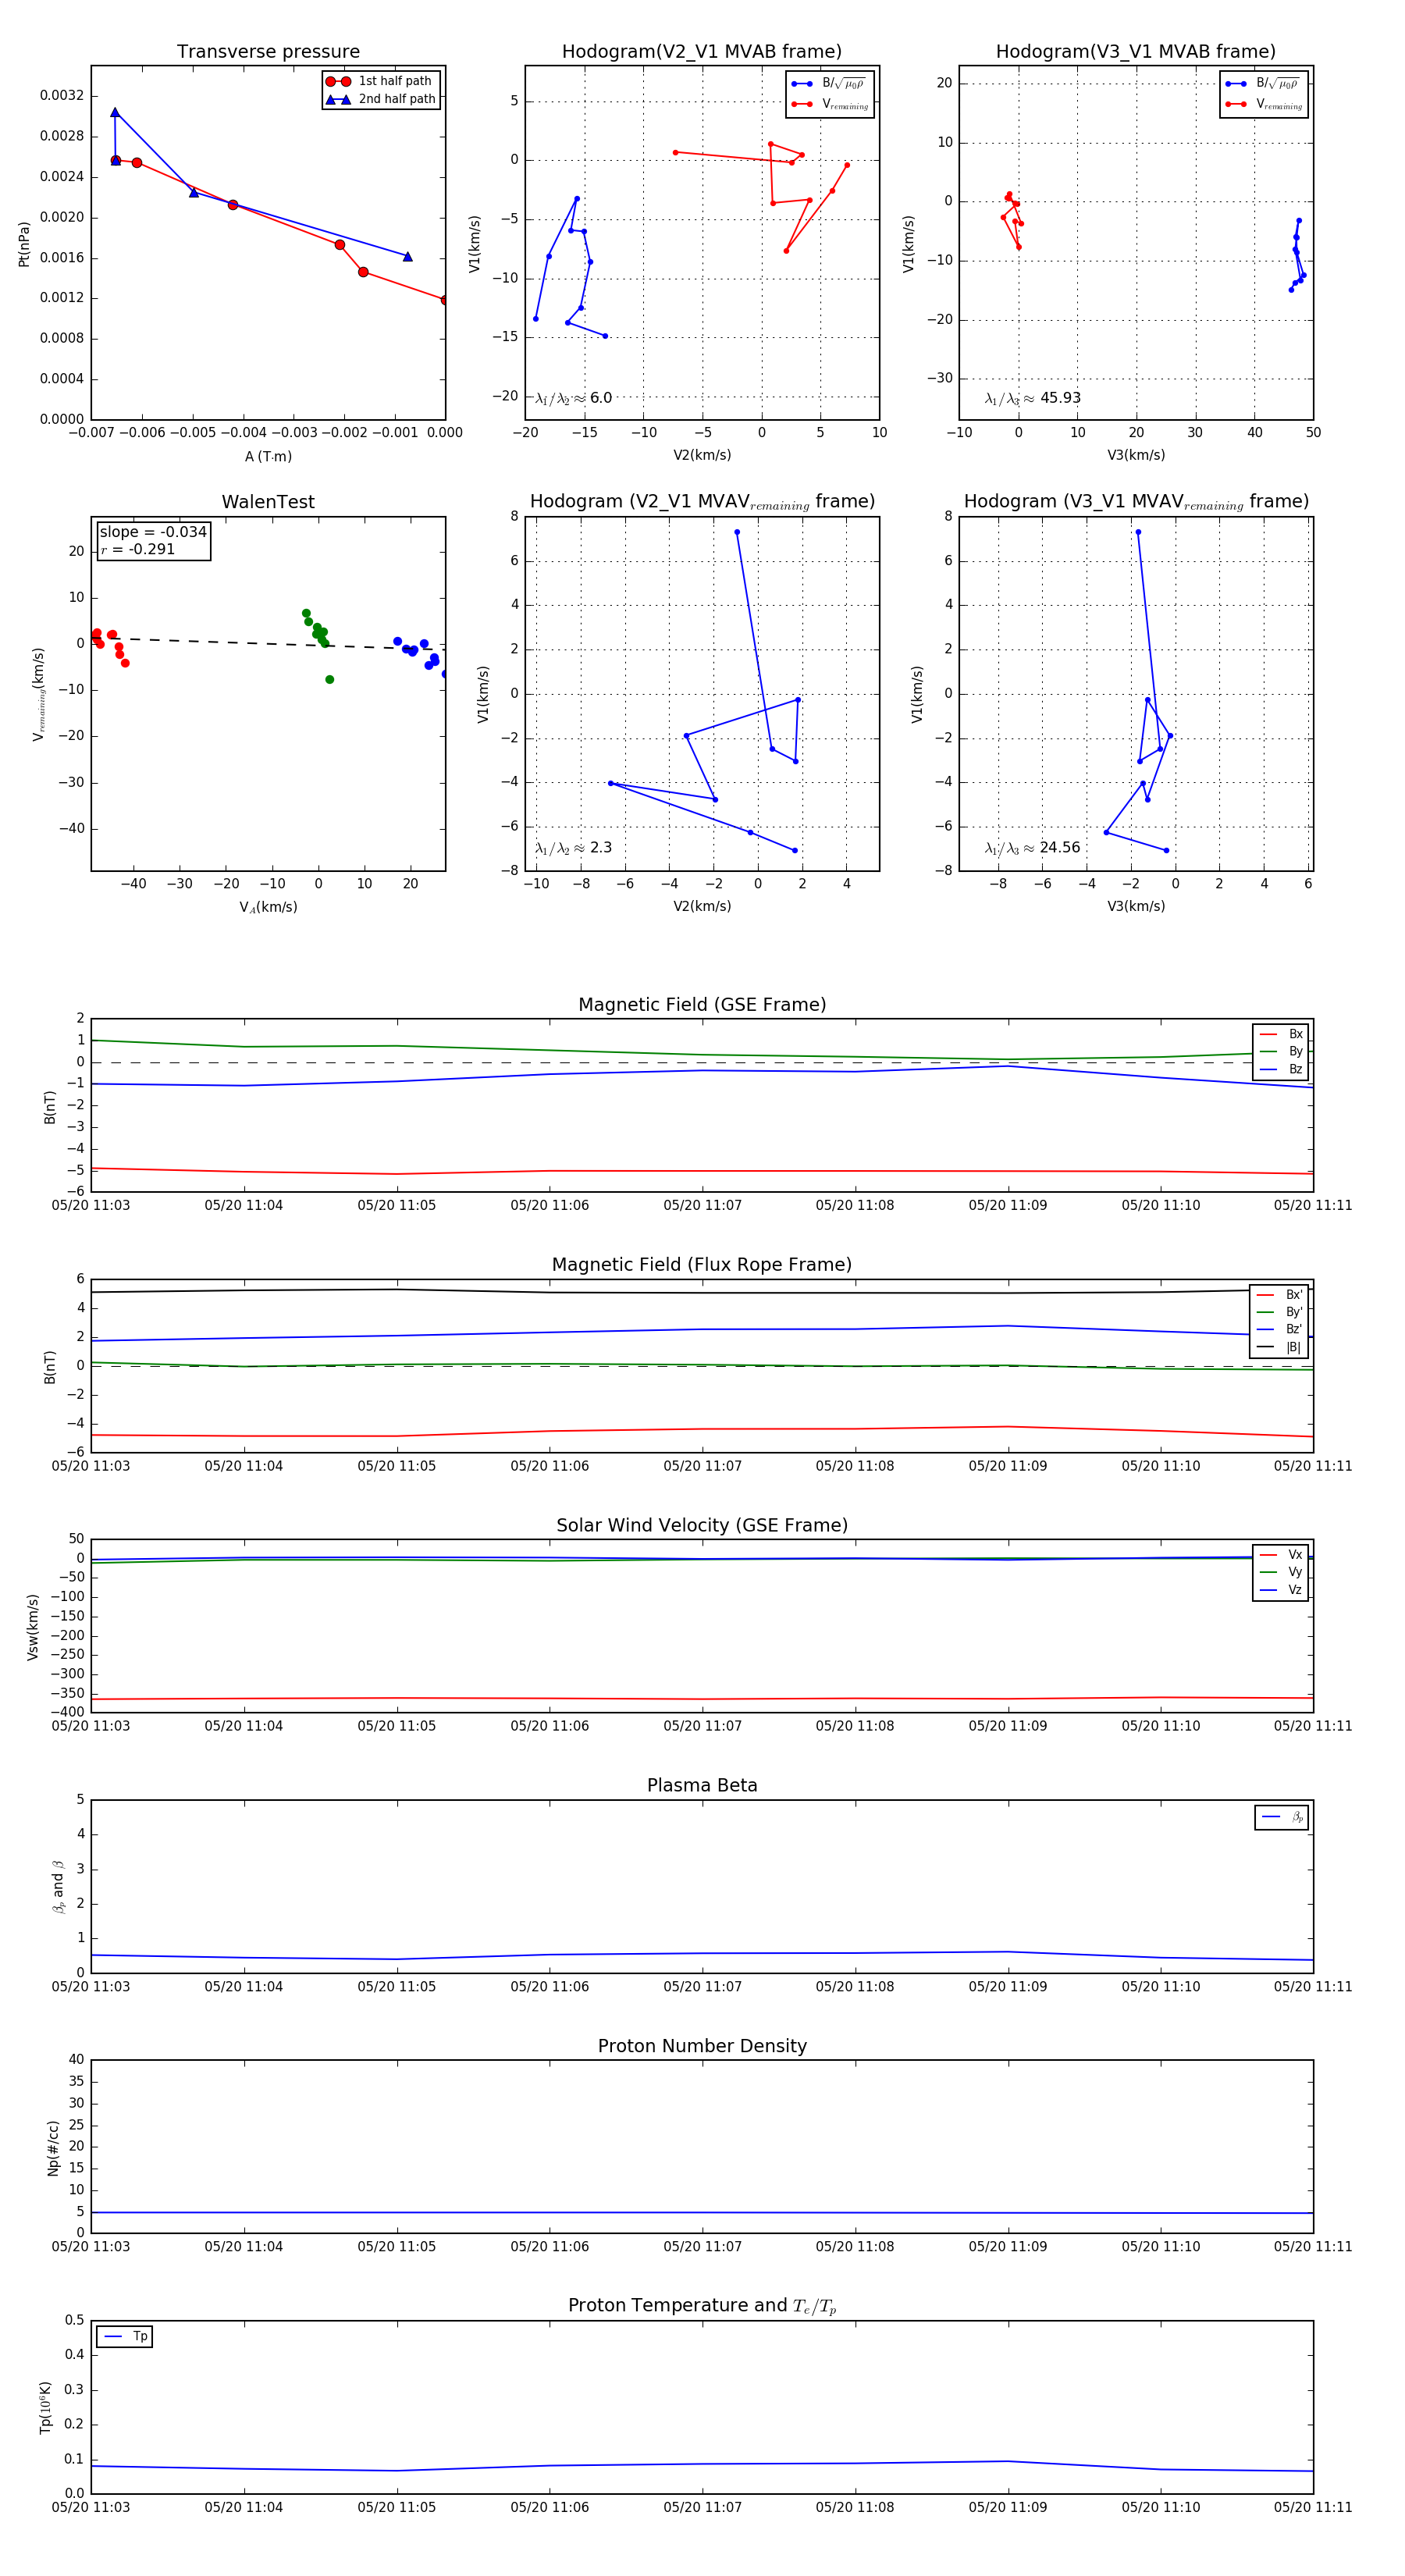Select the '1st half path' legend entry
This screenshot has width=1405, height=2576.
coord(379,81)
